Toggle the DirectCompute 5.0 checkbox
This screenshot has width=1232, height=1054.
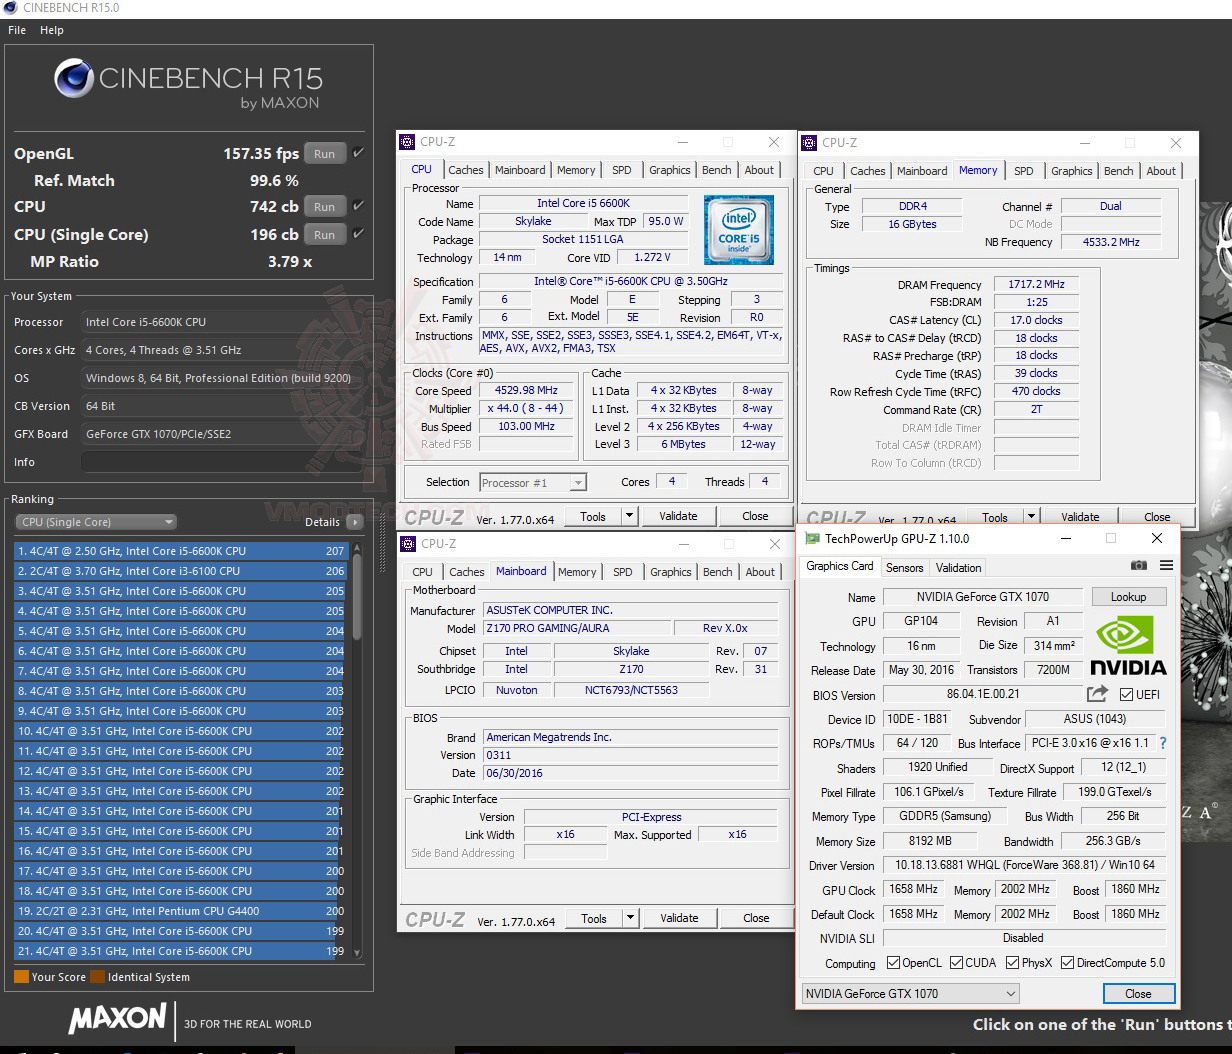click(x=1068, y=963)
